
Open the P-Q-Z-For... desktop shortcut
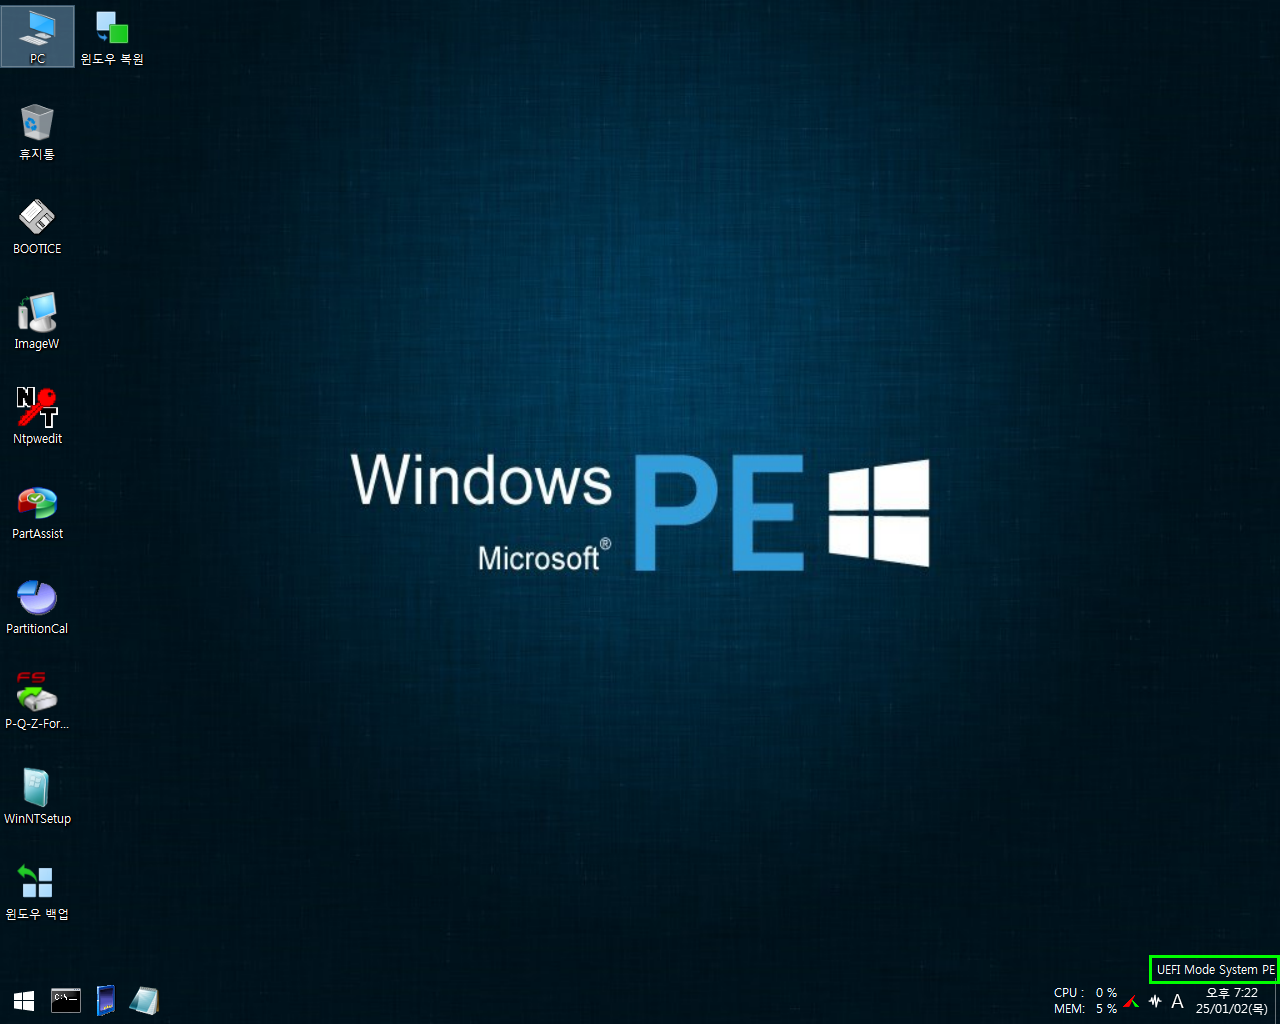(x=37, y=701)
